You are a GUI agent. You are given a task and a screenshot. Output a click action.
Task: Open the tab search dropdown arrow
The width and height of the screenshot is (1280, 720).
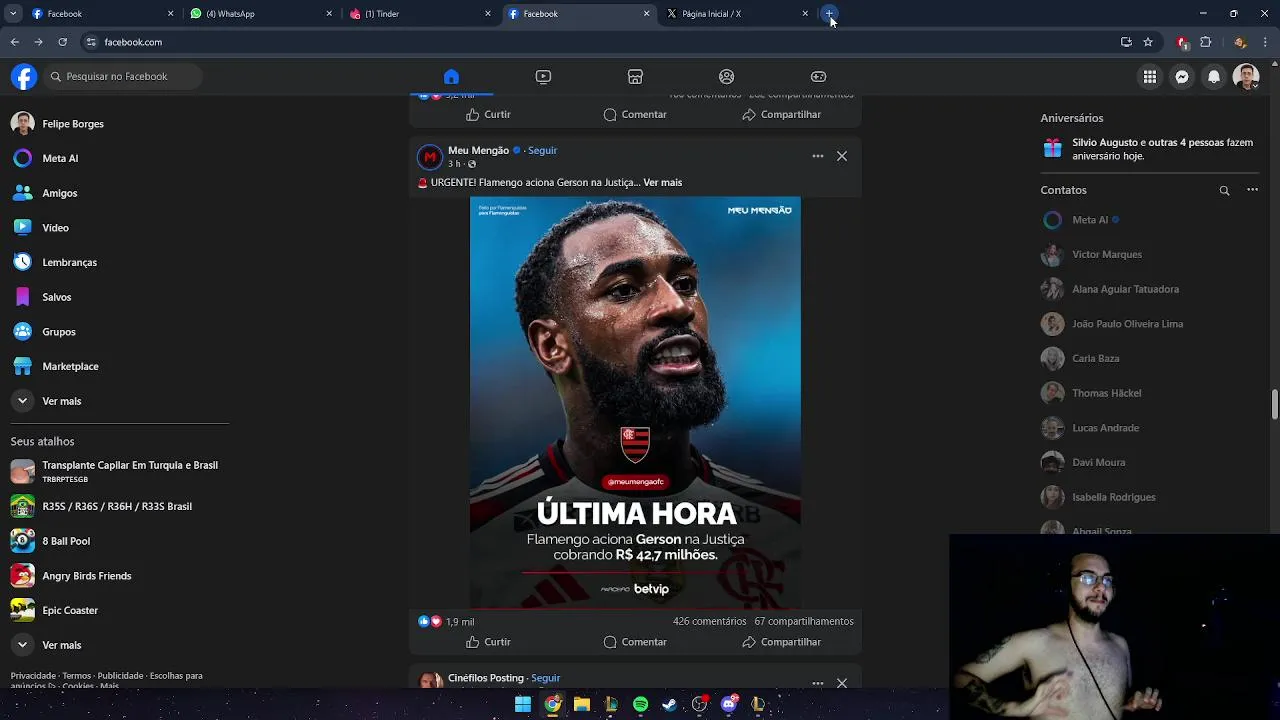(13, 14)
